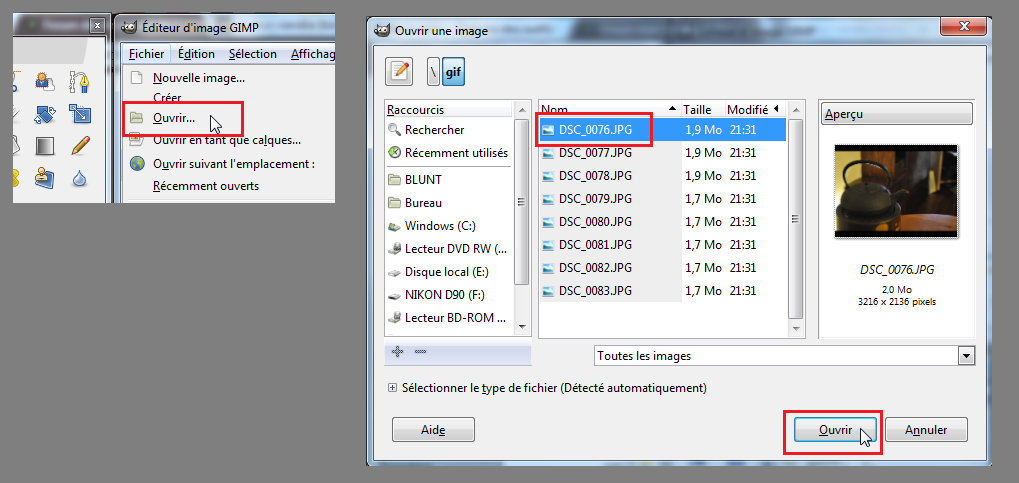Image resolution: width=1019 pixels, height=483 pixels.
Task: Select file DSC_0081.JPG
Action: click(662, 244)
